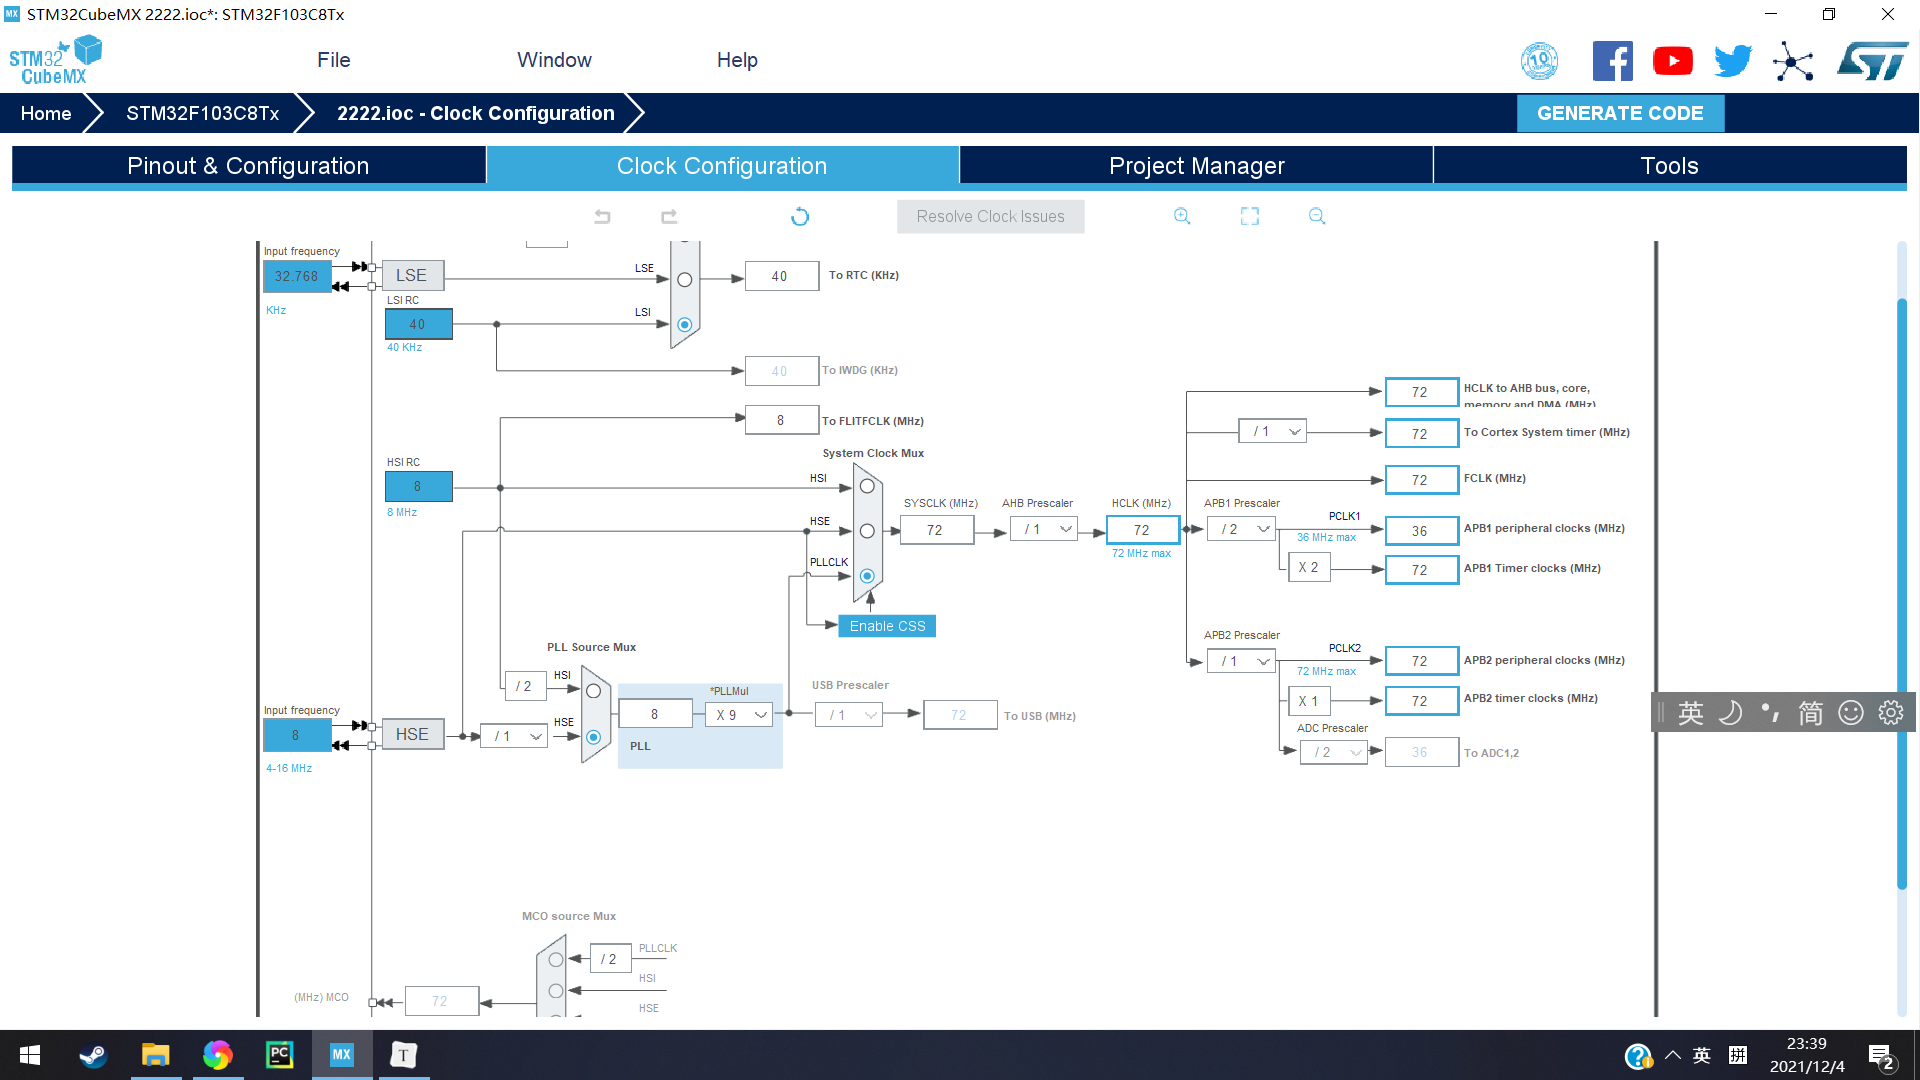Open the Cortex System timer divider dropdown
This screenshot has height=1080, width=1920.
(x=1272, y=431)
